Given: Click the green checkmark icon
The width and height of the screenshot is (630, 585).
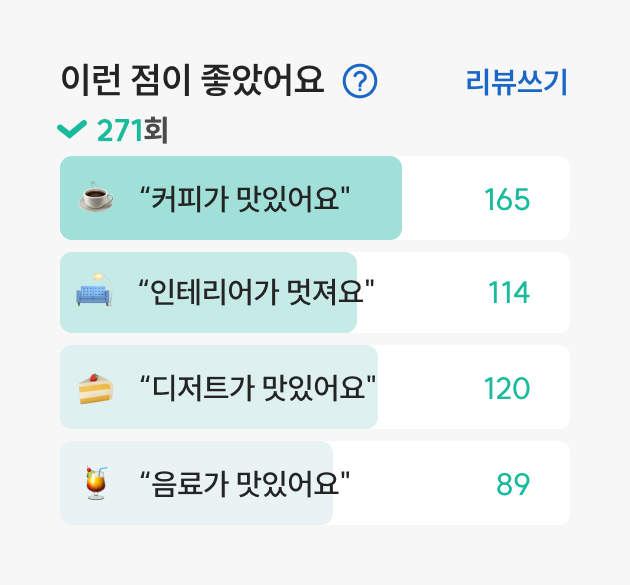Looking at the screenshot, I should [x=72, y=129].
